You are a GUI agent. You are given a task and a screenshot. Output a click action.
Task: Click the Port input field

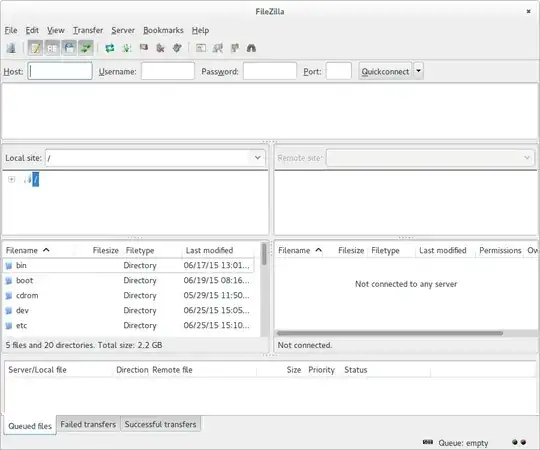(339, 71)
